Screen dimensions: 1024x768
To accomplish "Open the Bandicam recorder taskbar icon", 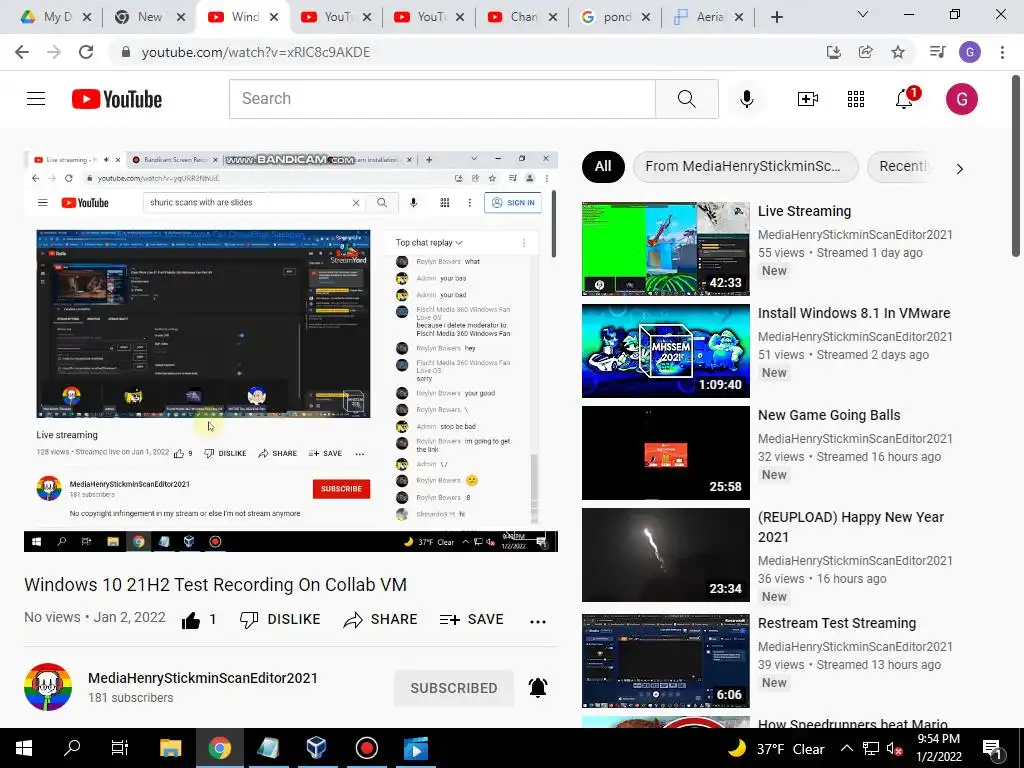I will tap(366, 748).
